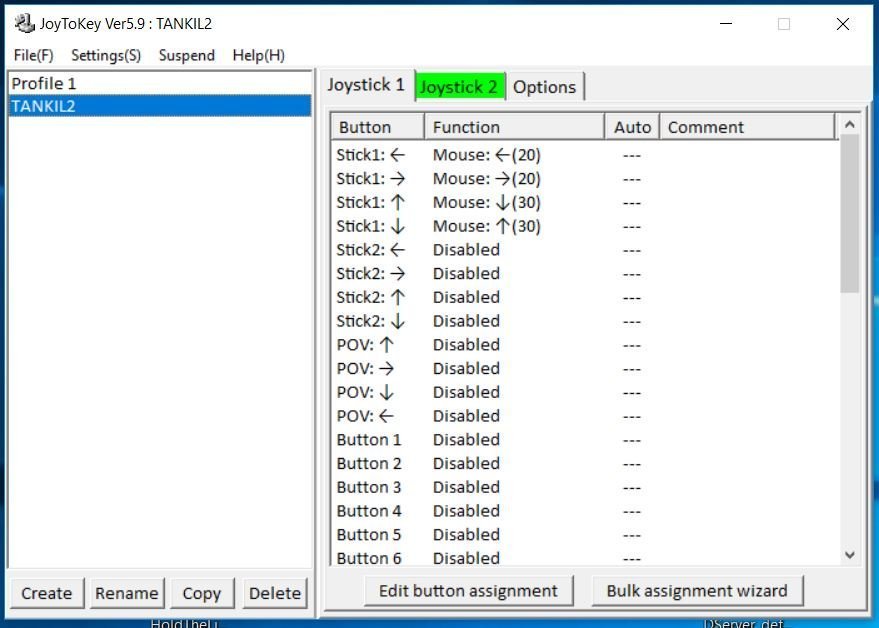Click the Function column header

[514, 127]
